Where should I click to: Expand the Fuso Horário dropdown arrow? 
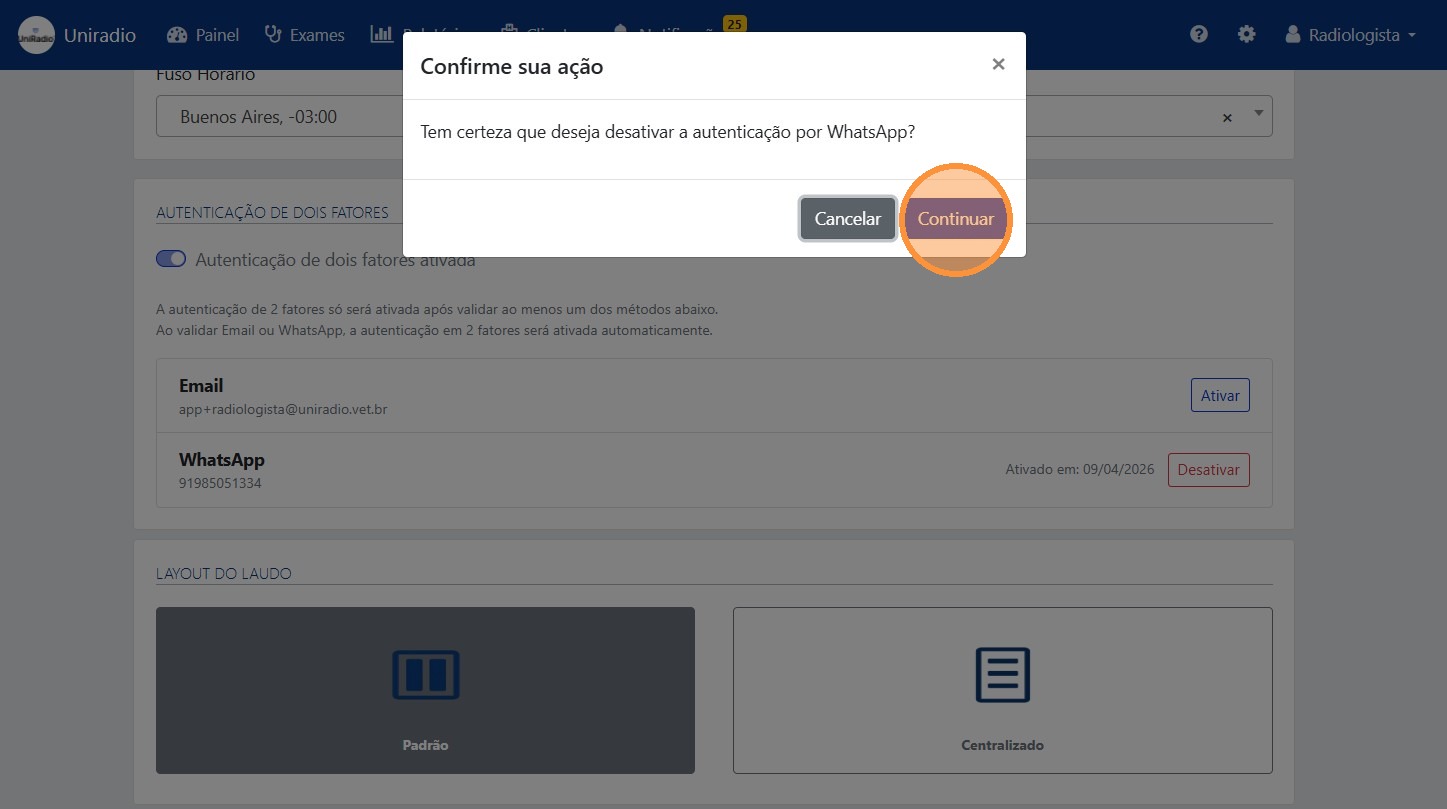[1258, 114]
